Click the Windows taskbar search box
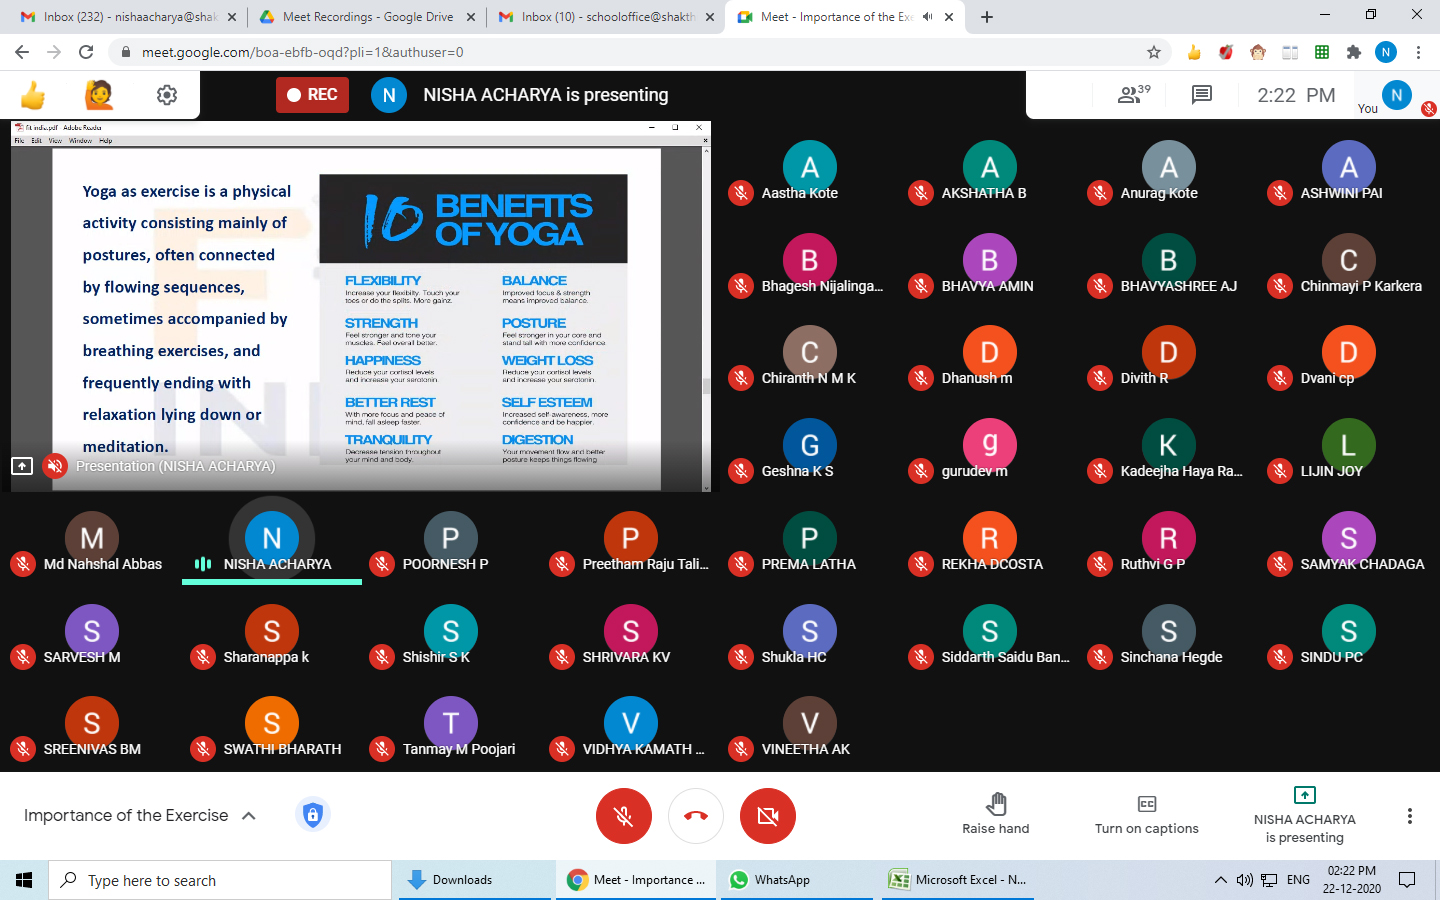Image resolution: width=1440 pixels, height=900 pixels. [x=220, y=880]
